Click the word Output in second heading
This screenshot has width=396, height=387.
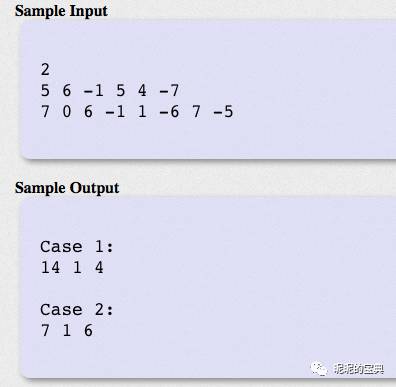click(94, 188)
